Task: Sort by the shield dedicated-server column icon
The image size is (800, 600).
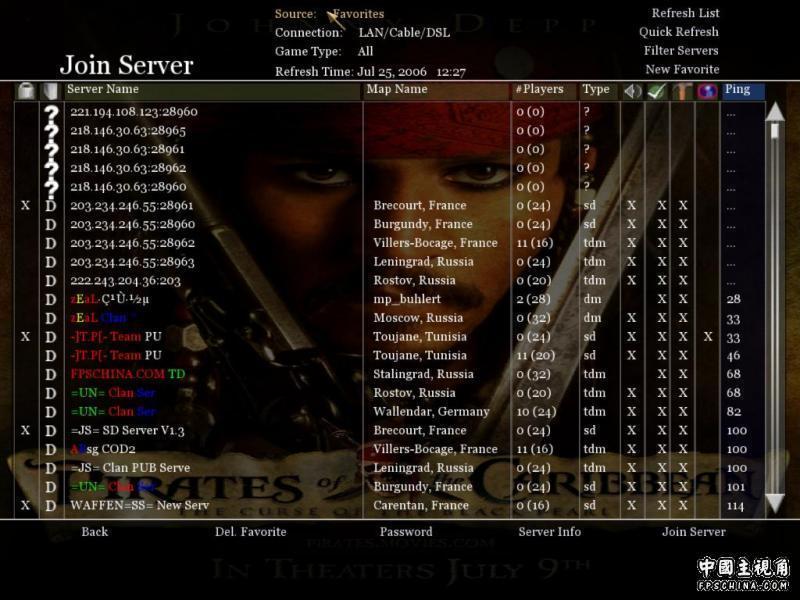Action: click(50, 91)
